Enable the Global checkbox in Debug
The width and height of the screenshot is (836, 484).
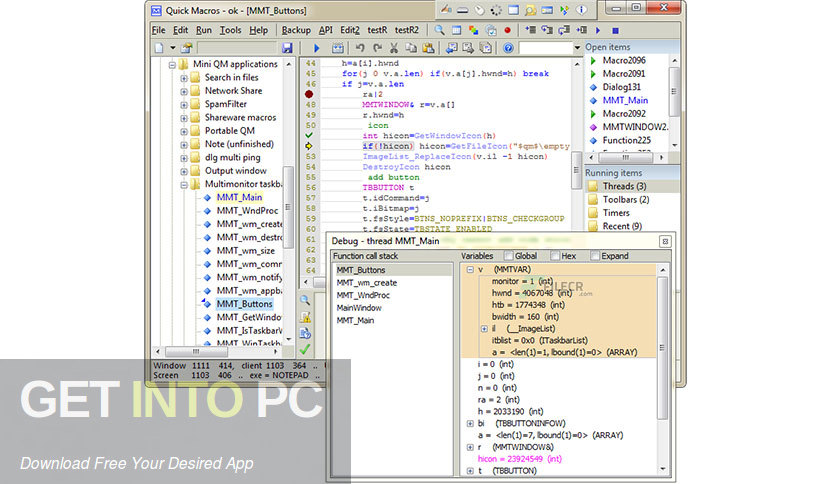(x=509, y=256)
